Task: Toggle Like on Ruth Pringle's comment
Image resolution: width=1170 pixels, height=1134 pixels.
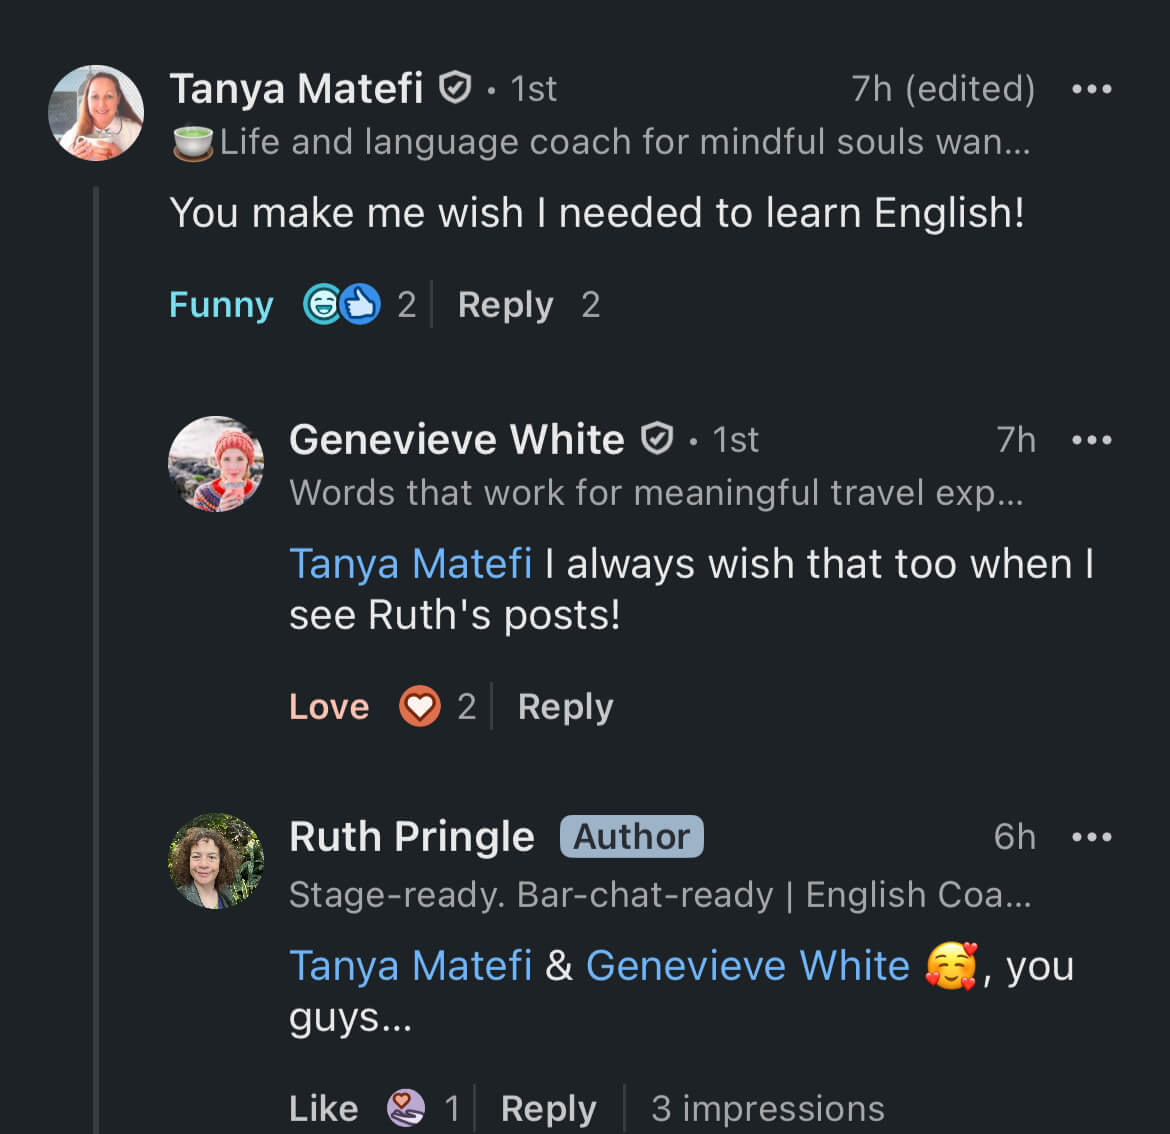Action: pyautogui.click(x=322, y=1107)
